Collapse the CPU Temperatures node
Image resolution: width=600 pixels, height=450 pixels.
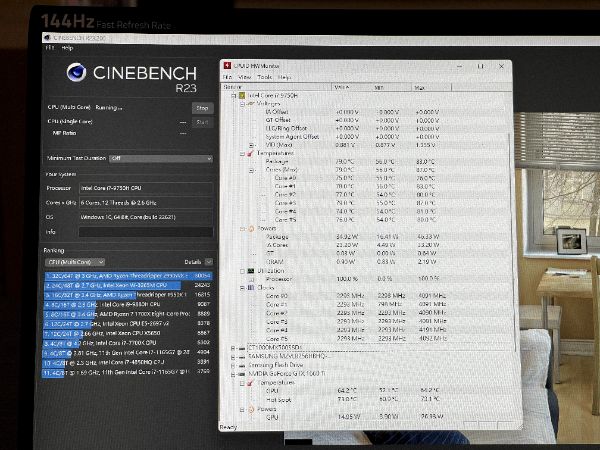[x=242, y=153]
